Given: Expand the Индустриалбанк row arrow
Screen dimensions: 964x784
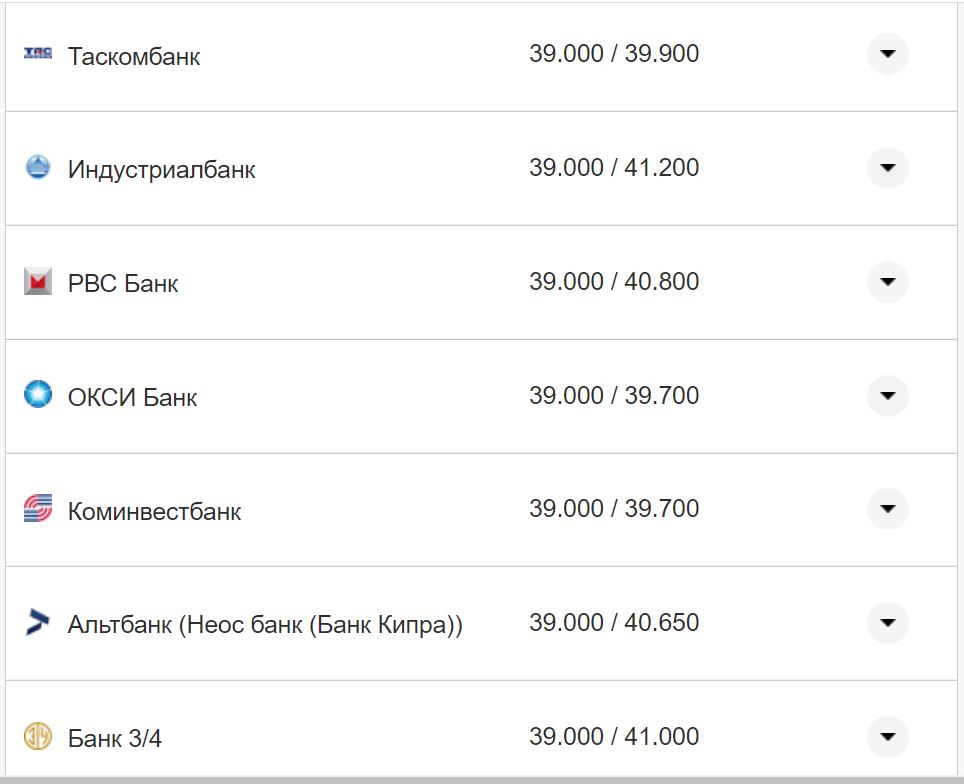Looking at the screenshot, I should pyautogui.click(x=887, y=168).
